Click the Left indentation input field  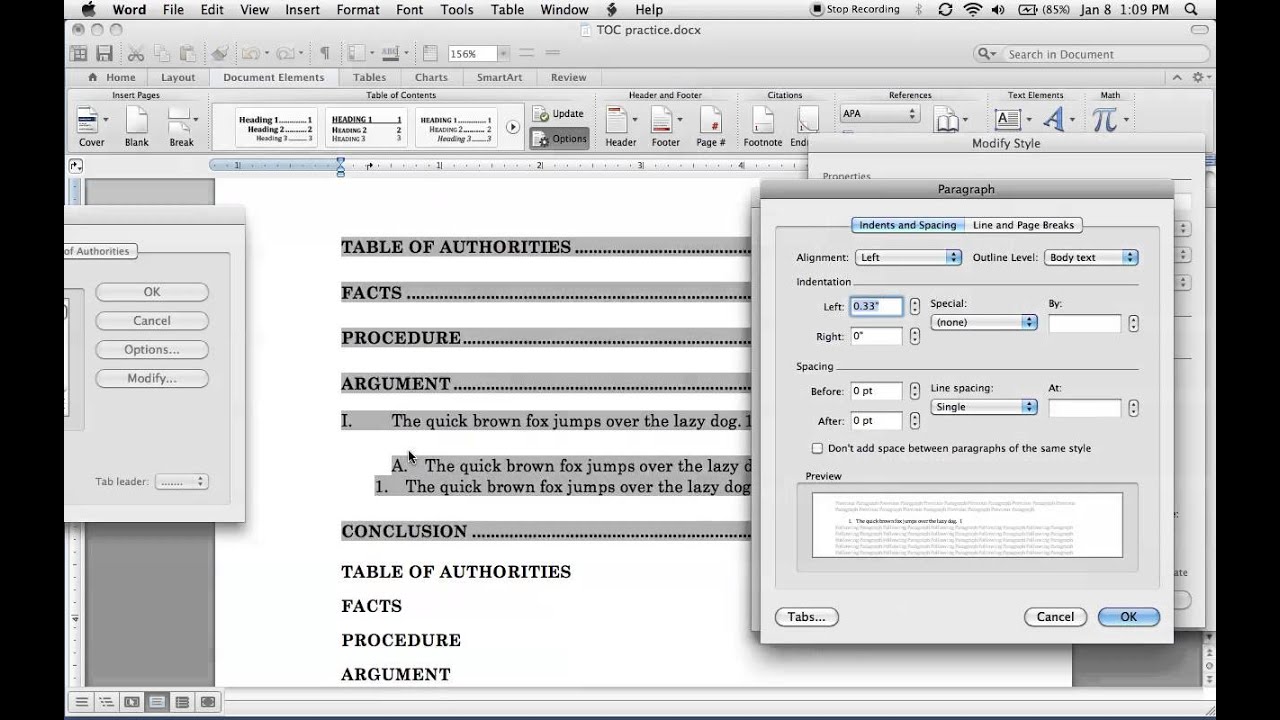coord(876,307)
